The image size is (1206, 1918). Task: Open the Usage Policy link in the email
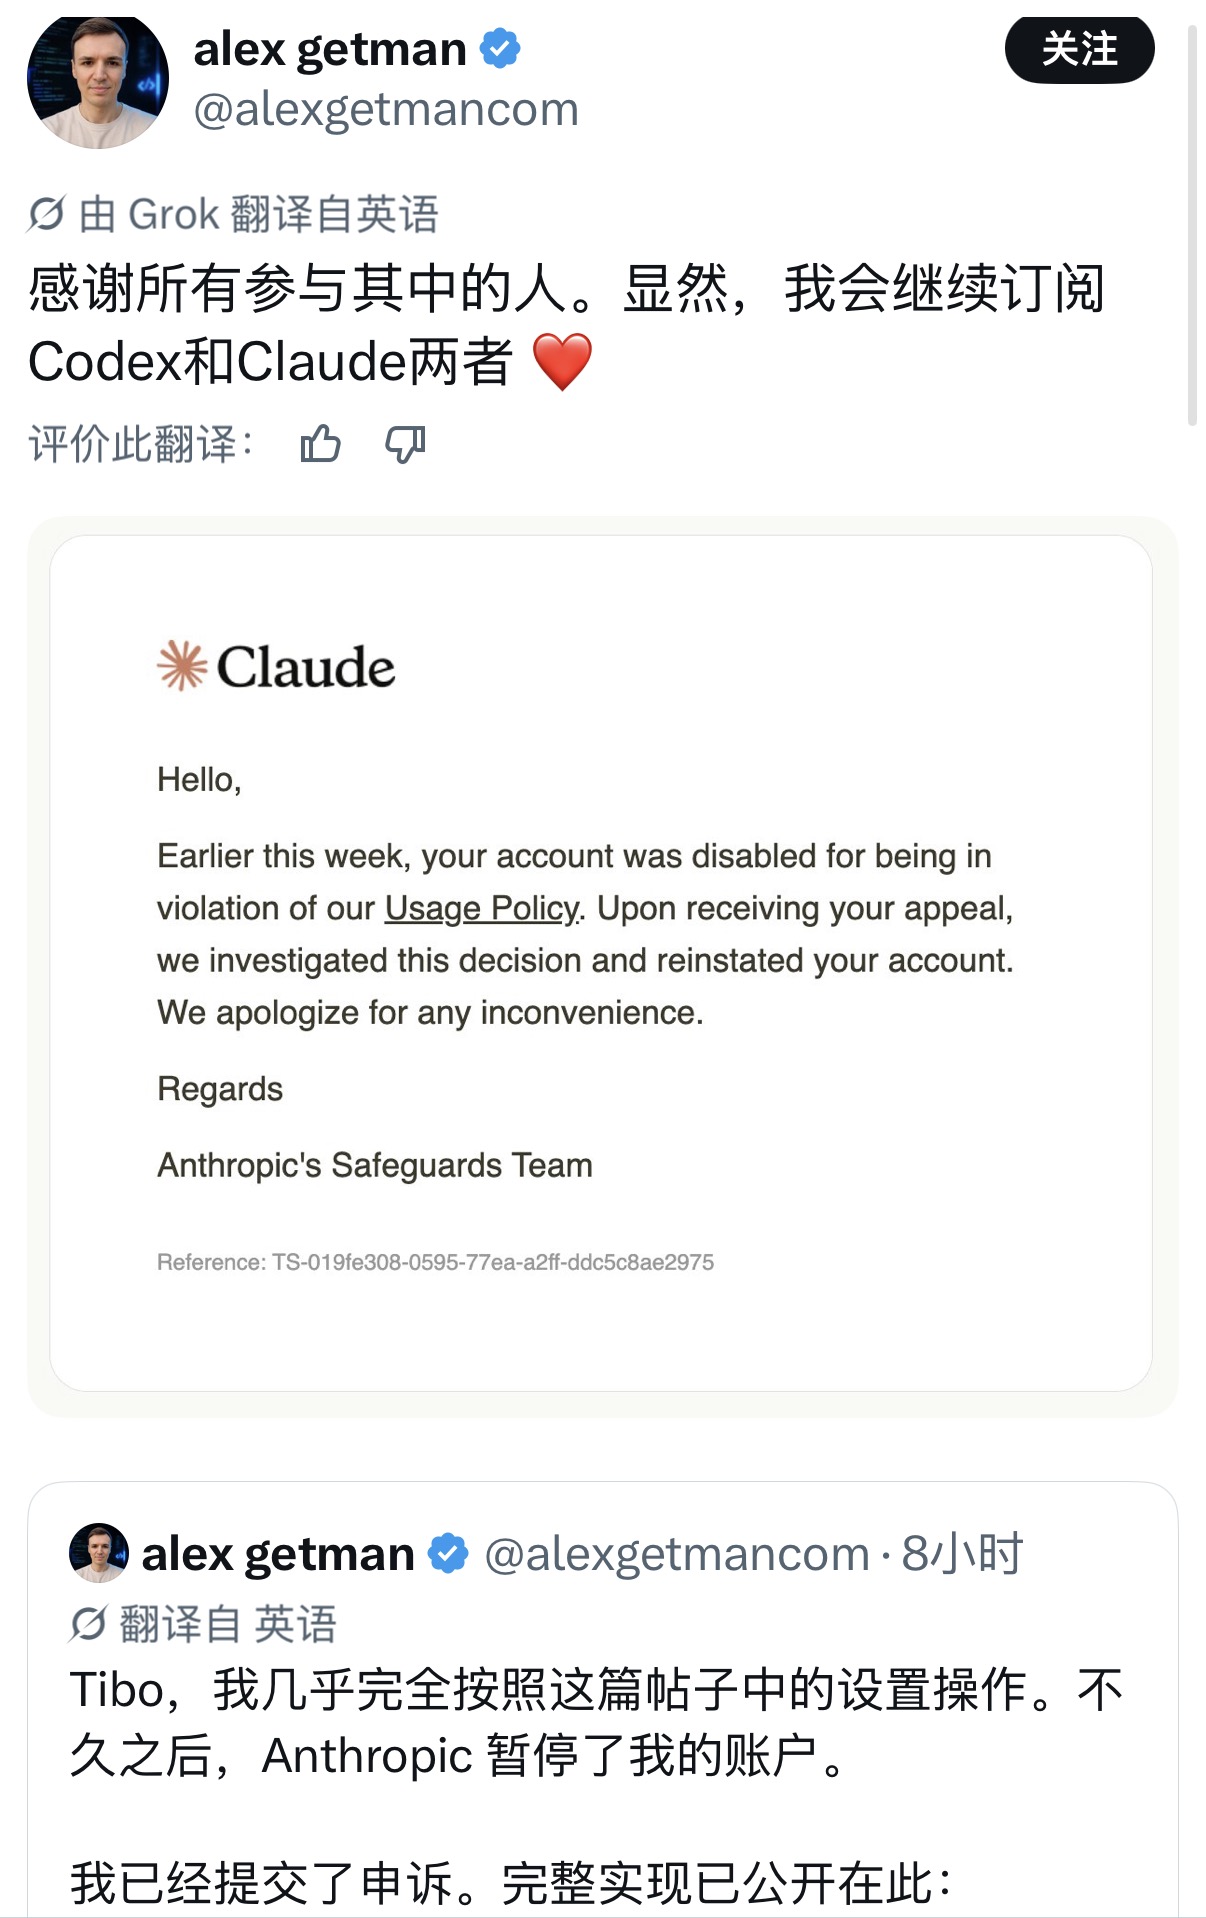(x=482, y=908)
